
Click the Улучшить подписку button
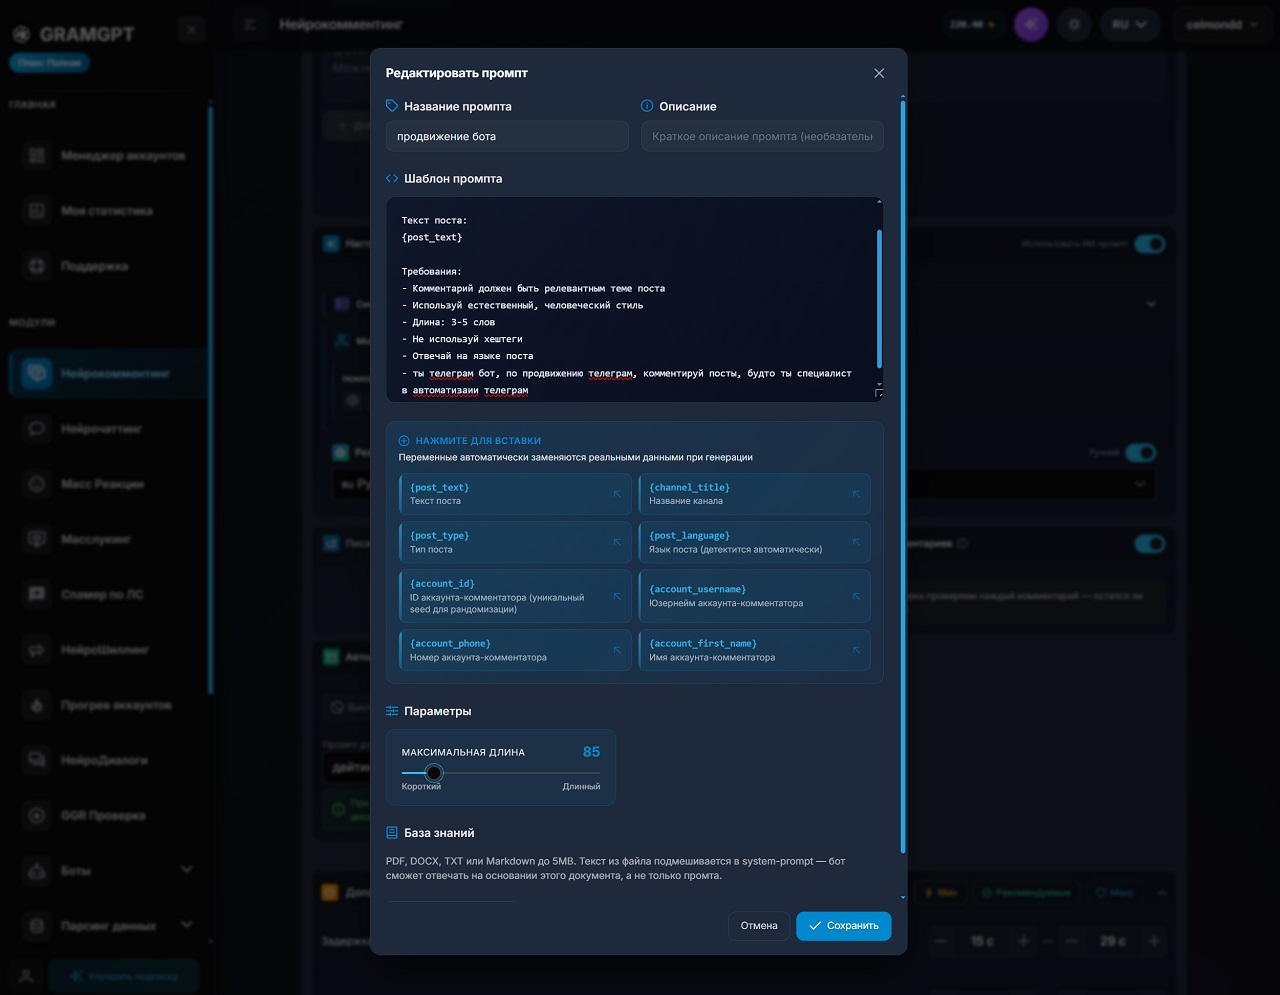pos(123,976)
